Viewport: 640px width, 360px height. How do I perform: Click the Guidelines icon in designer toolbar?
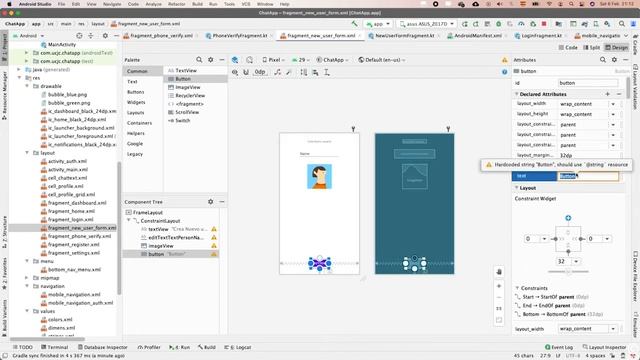click(x=327, y=72)
